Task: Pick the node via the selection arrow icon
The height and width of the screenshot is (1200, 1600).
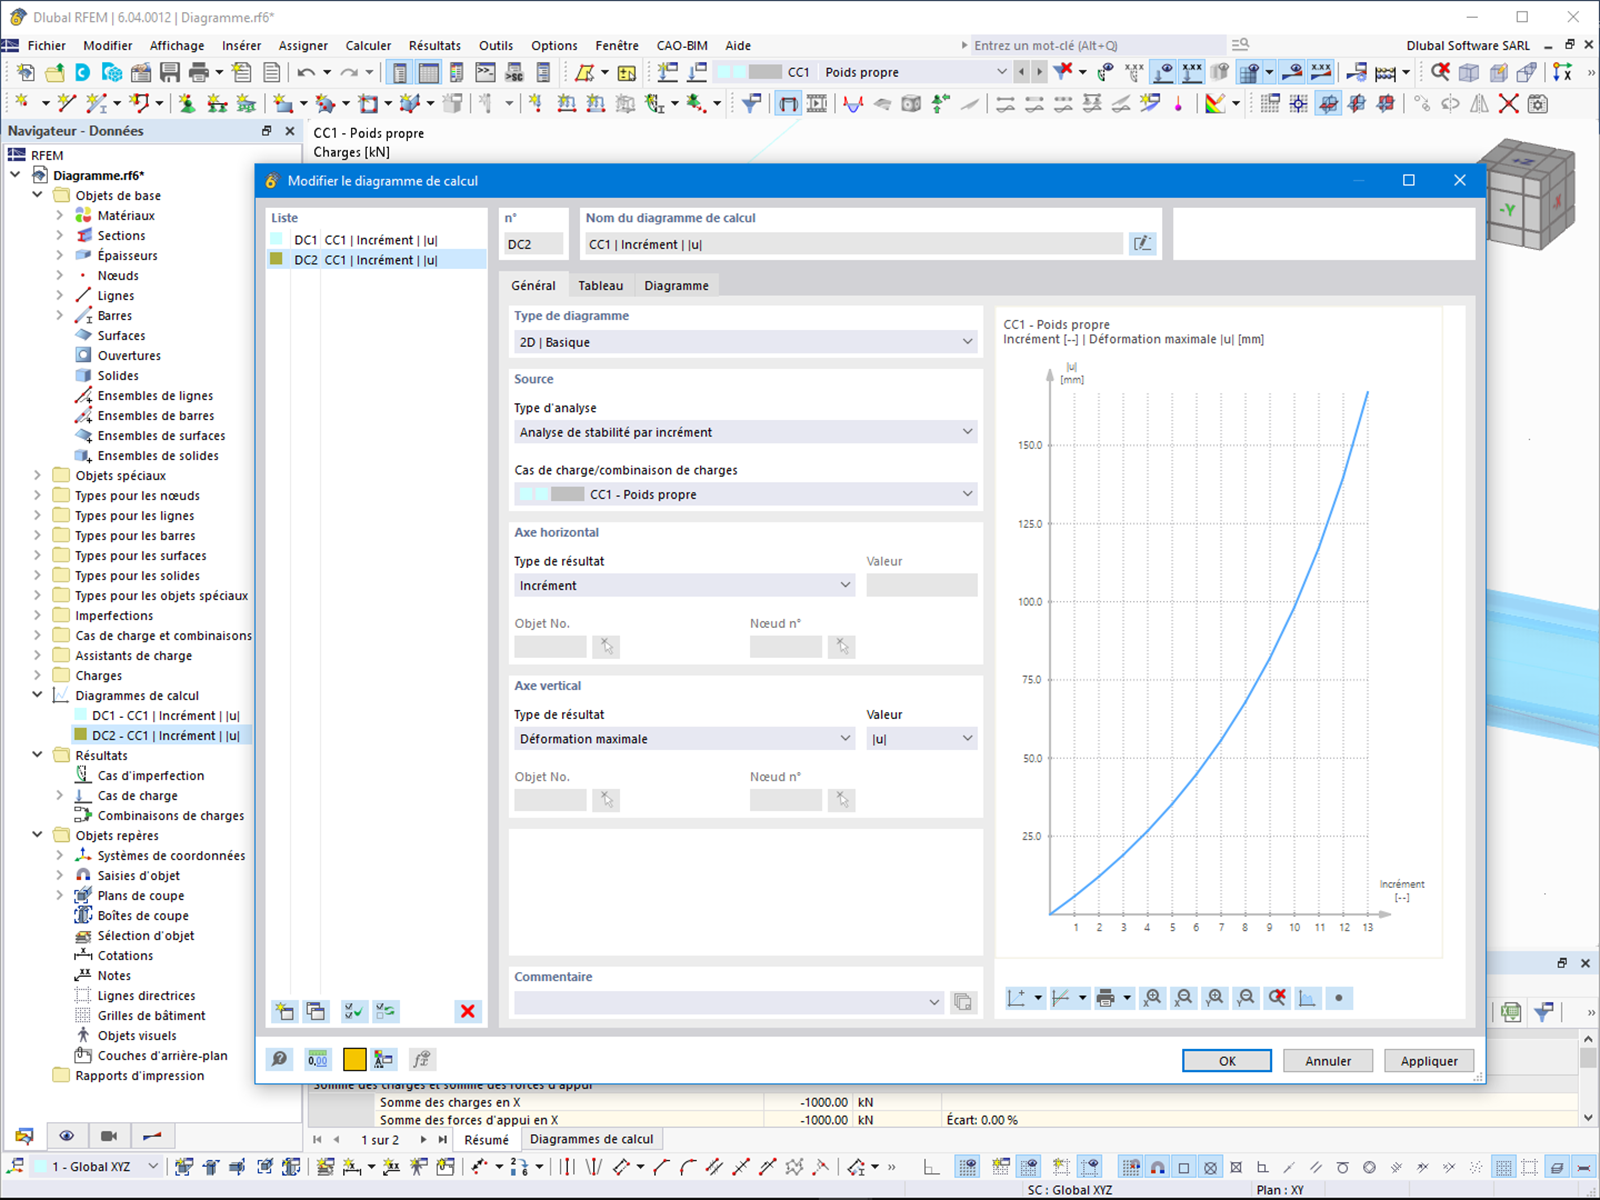Action: tap(841, 647)
